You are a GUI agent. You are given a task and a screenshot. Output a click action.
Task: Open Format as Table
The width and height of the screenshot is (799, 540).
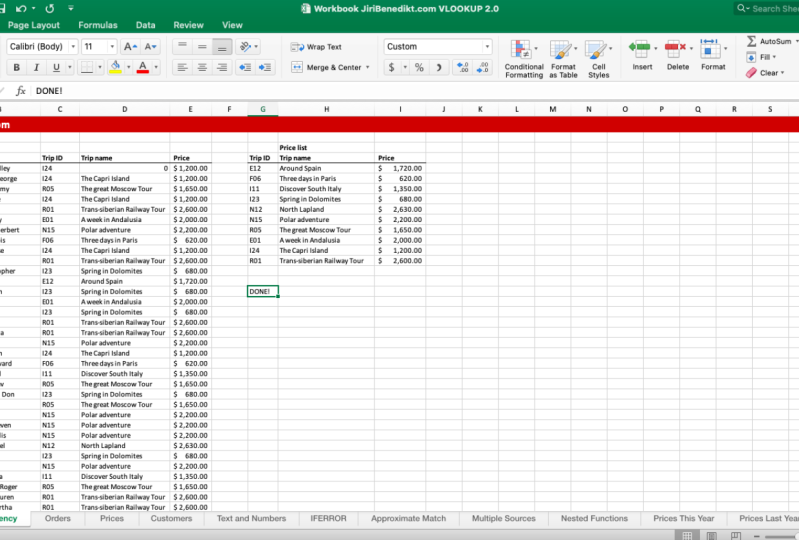(x=563, y=59)
